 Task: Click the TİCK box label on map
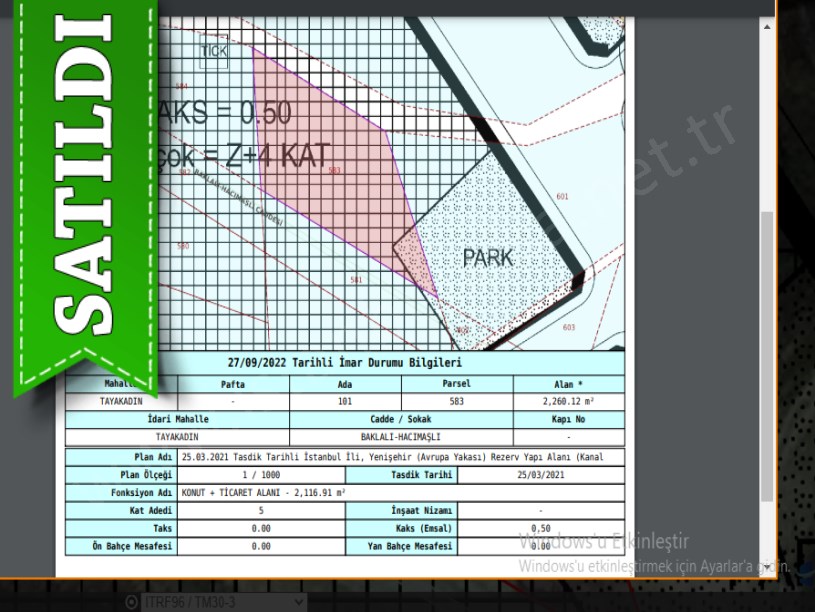click(214, 50)
